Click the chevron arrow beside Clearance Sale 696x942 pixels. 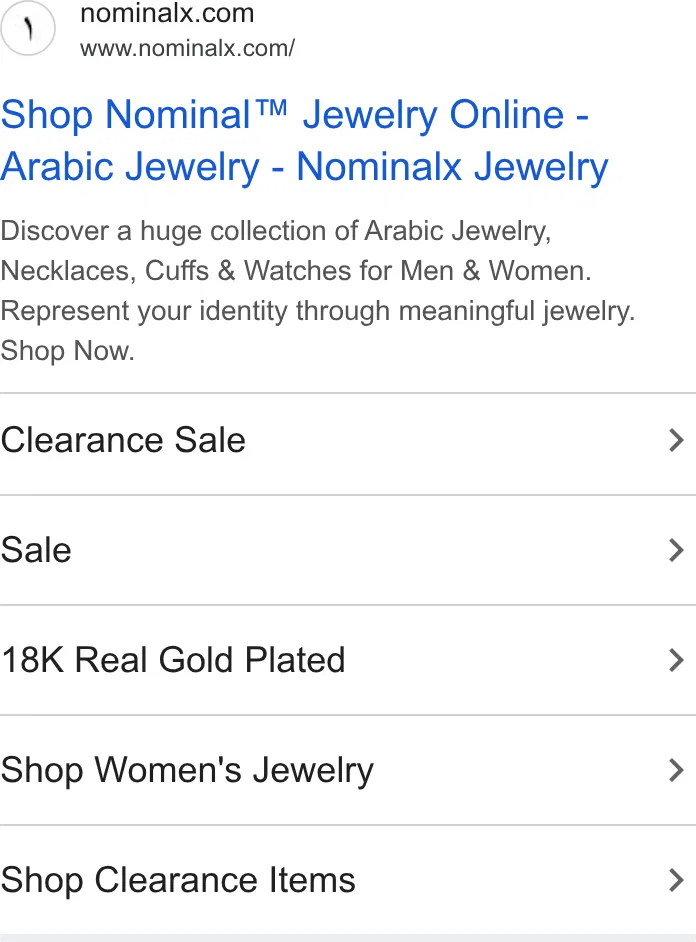pyautogui.click(x=676, y=440)
